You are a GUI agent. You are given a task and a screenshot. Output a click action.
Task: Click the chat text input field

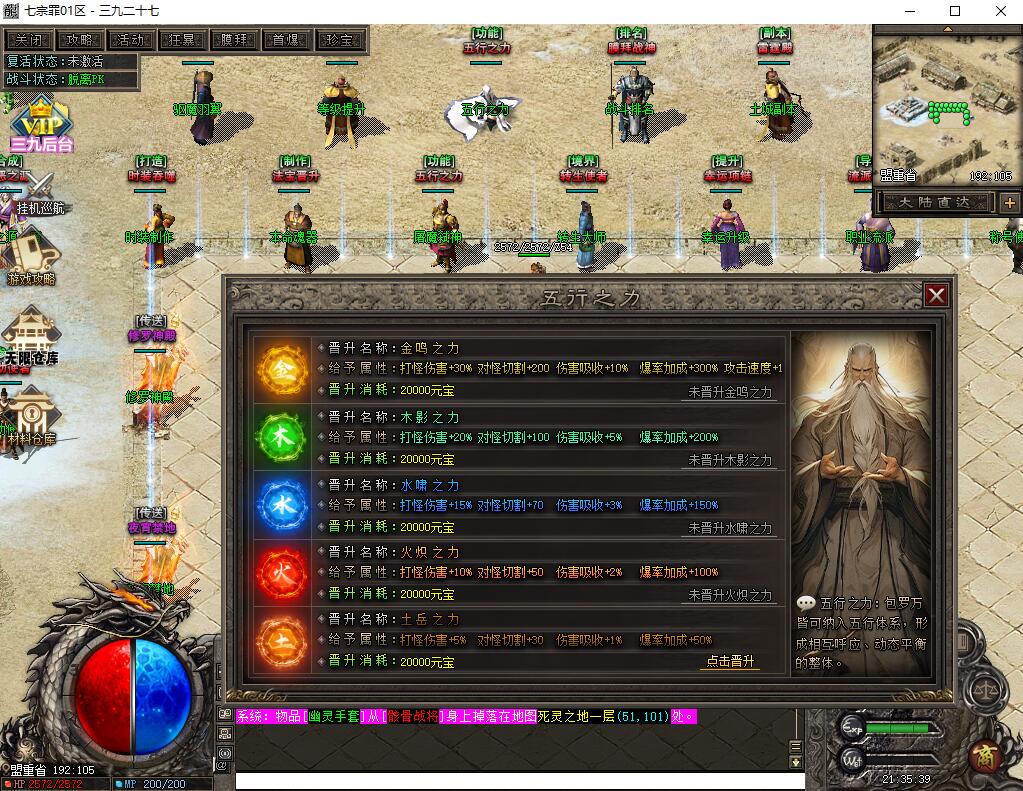coord(519,782)
